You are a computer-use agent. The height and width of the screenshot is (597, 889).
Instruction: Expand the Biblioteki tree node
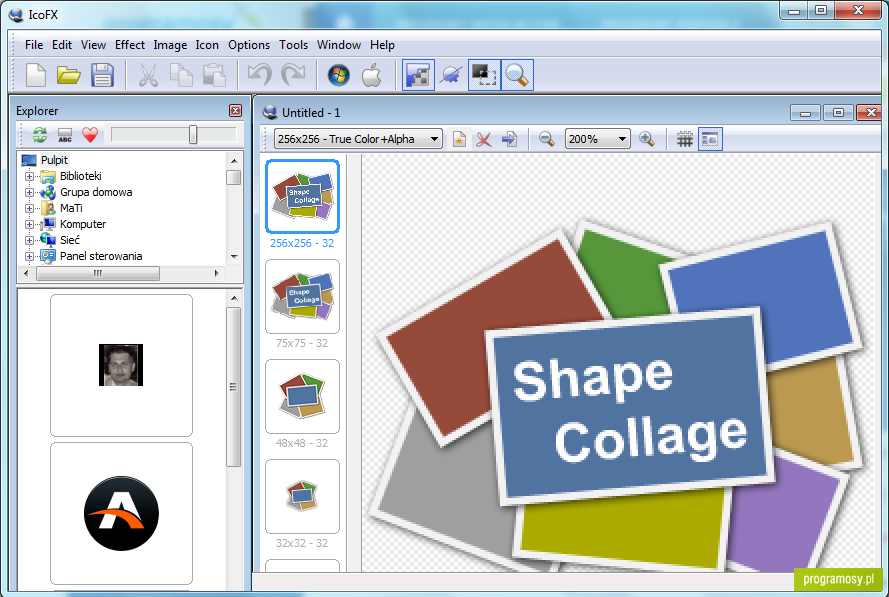point(29,176)
